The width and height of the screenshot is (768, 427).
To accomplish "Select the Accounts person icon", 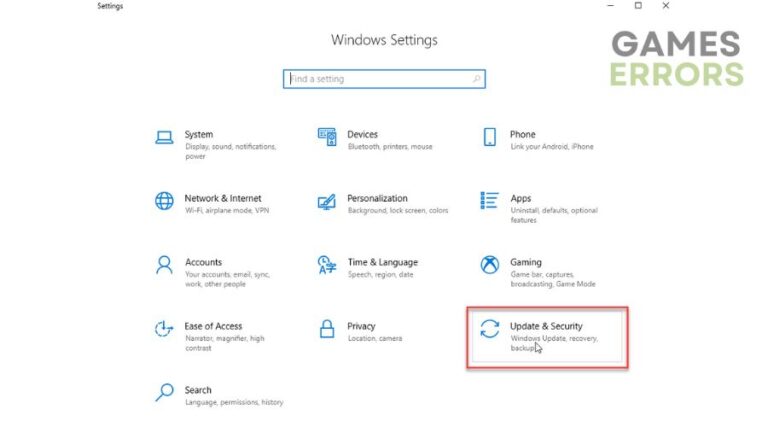I will click(164, 265).
